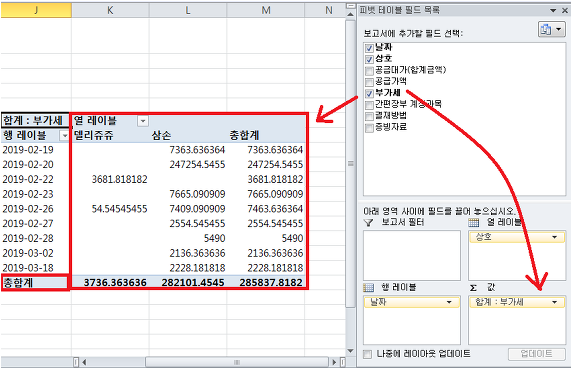Uncheck the 부가세 field checkbox
The height and width of the screenshot is (369, 571).
click(369, 93)
